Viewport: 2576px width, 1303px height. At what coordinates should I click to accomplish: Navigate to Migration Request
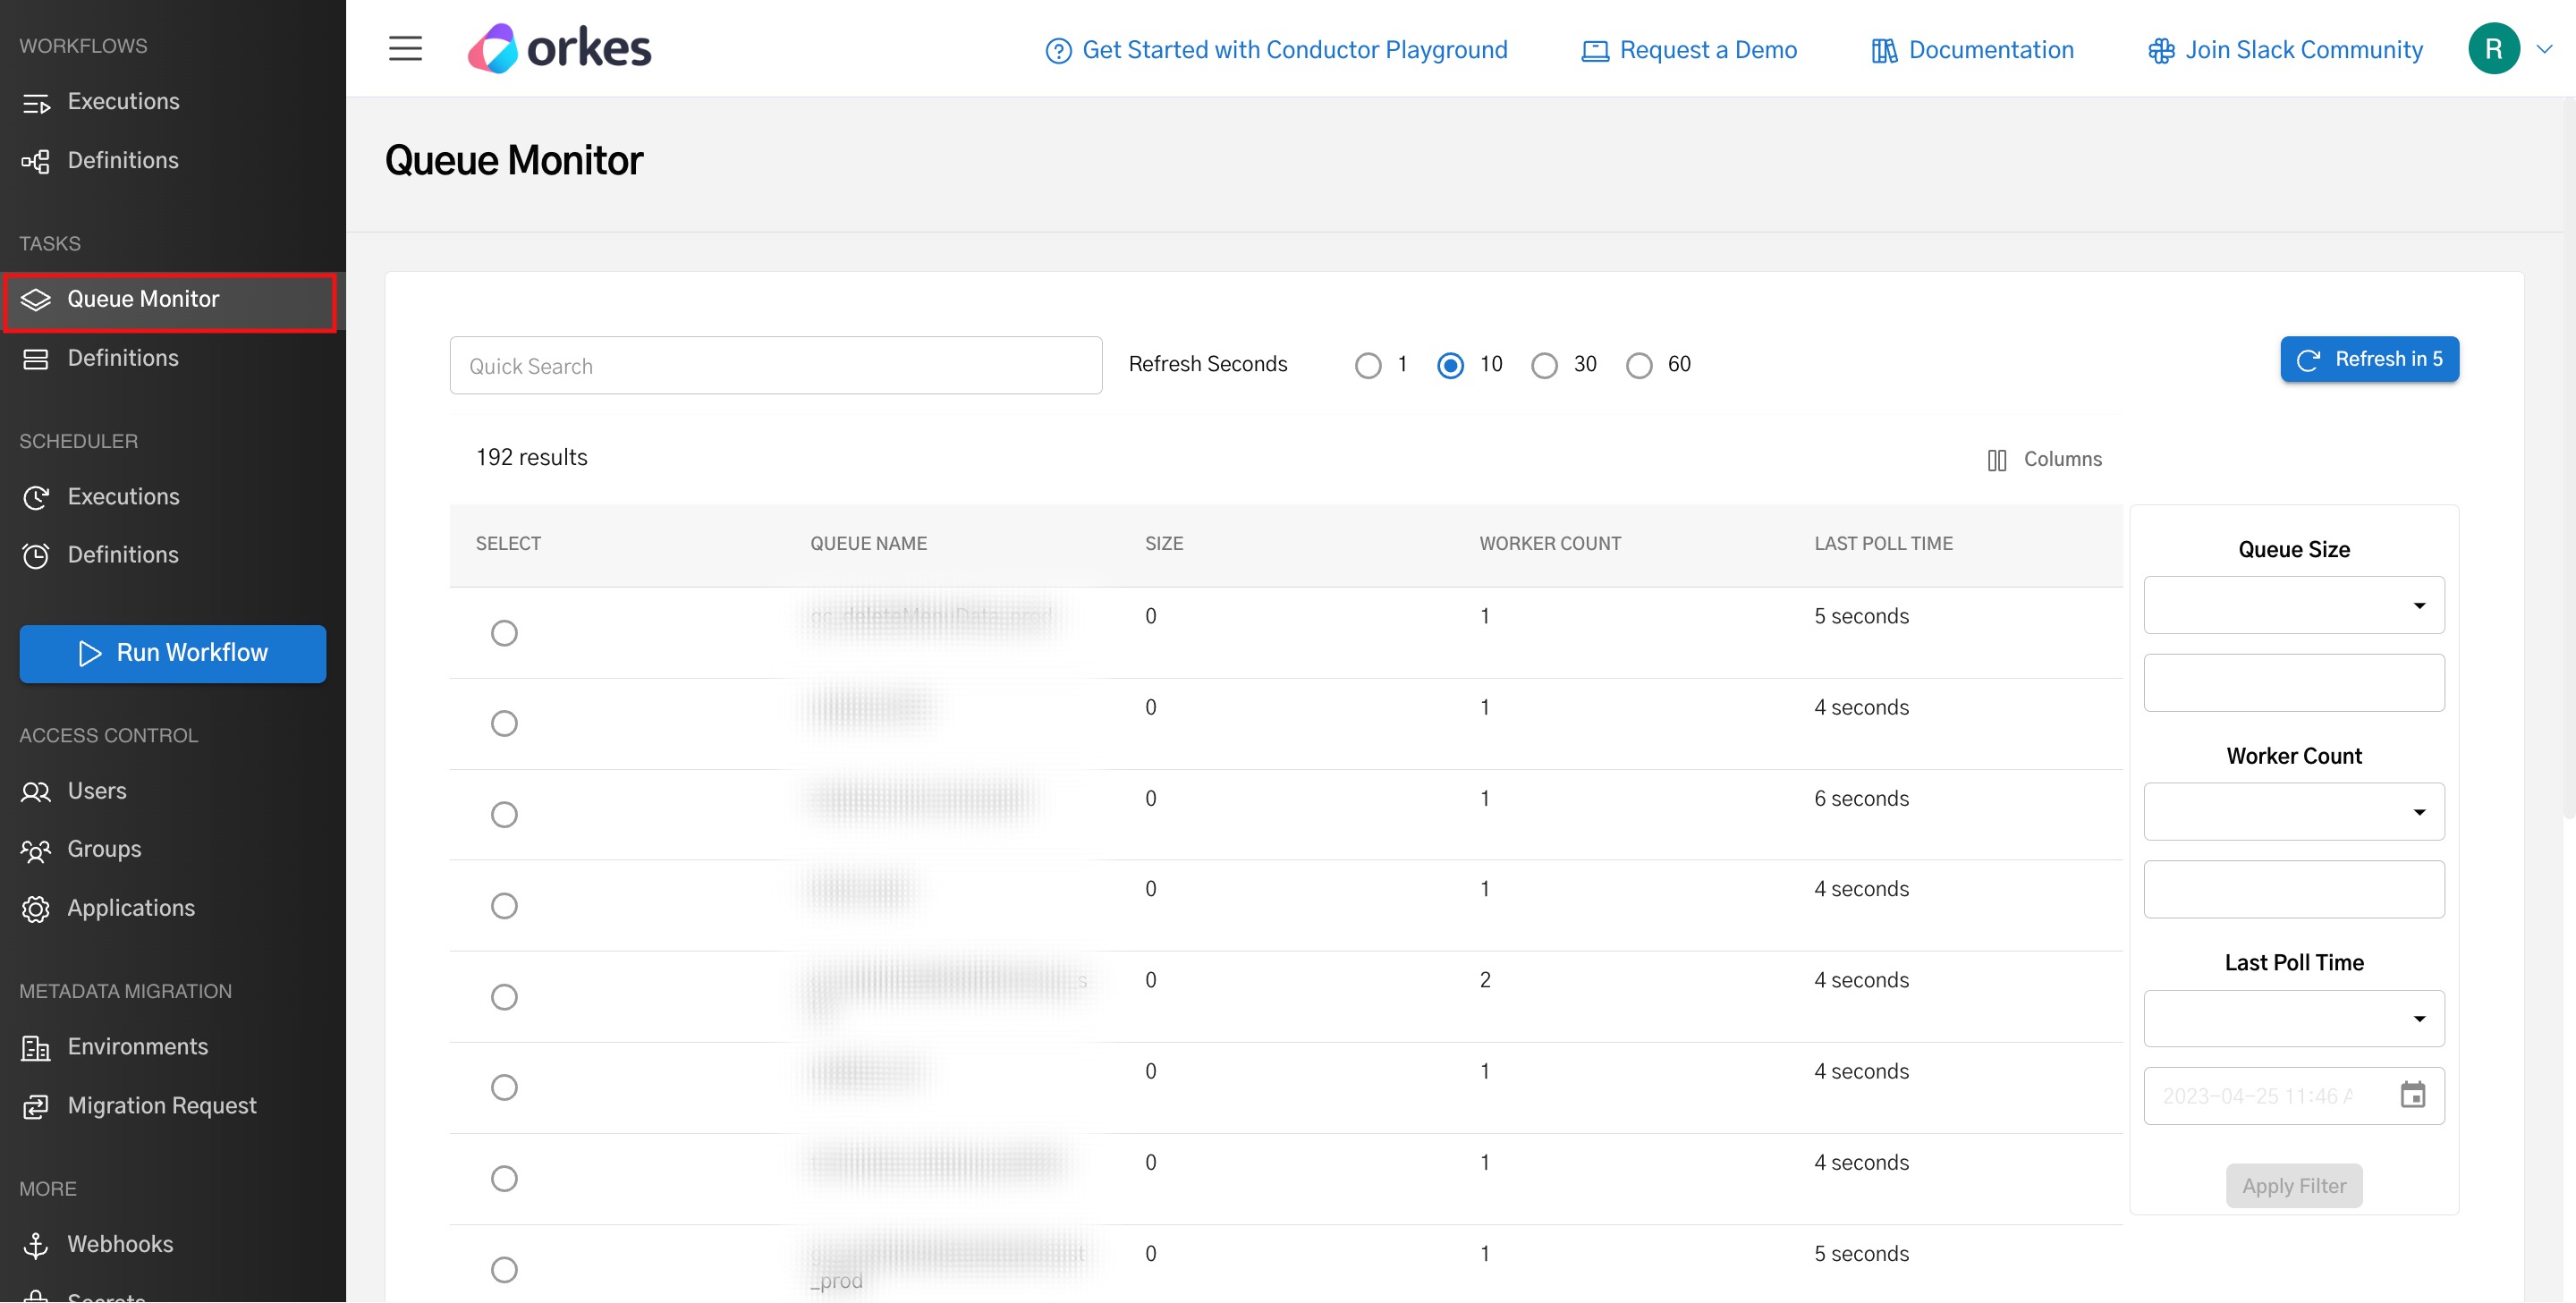[x=161, y=1105]
